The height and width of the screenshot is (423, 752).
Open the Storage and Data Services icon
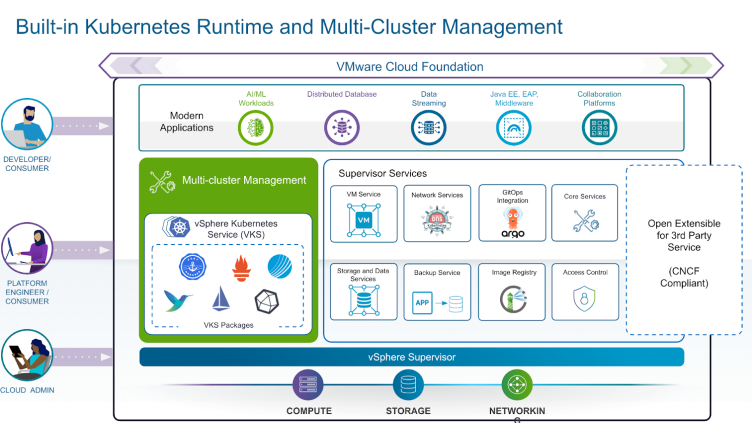point(364,300)
